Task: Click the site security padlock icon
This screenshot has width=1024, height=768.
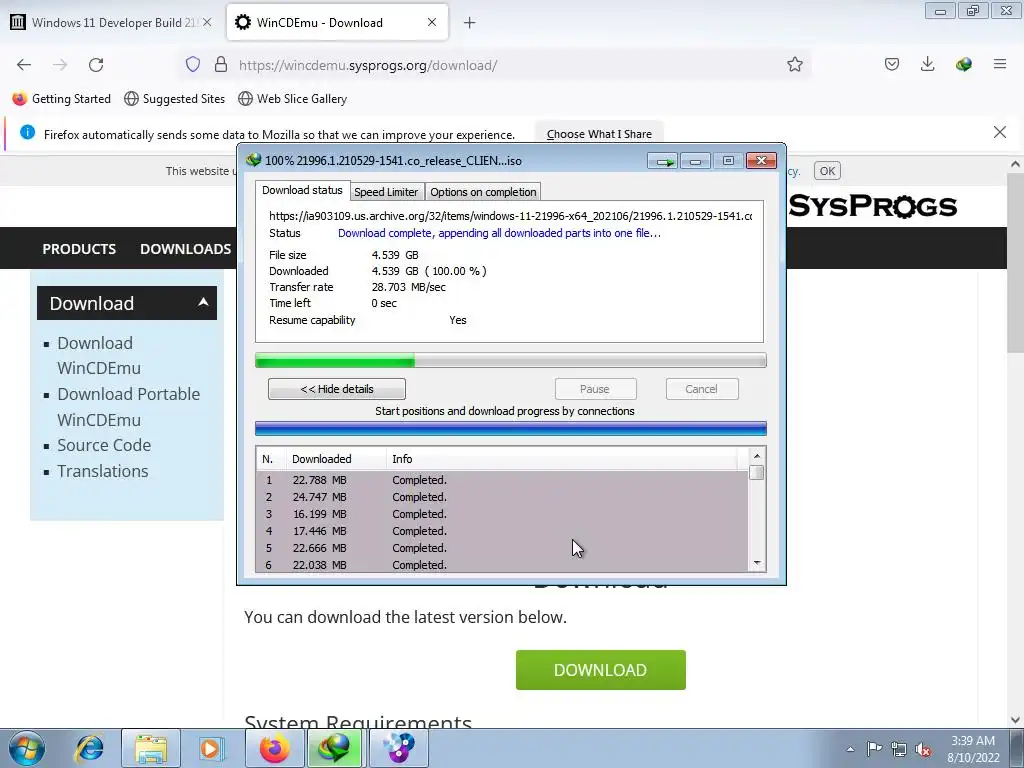Action: pos(221,64)
